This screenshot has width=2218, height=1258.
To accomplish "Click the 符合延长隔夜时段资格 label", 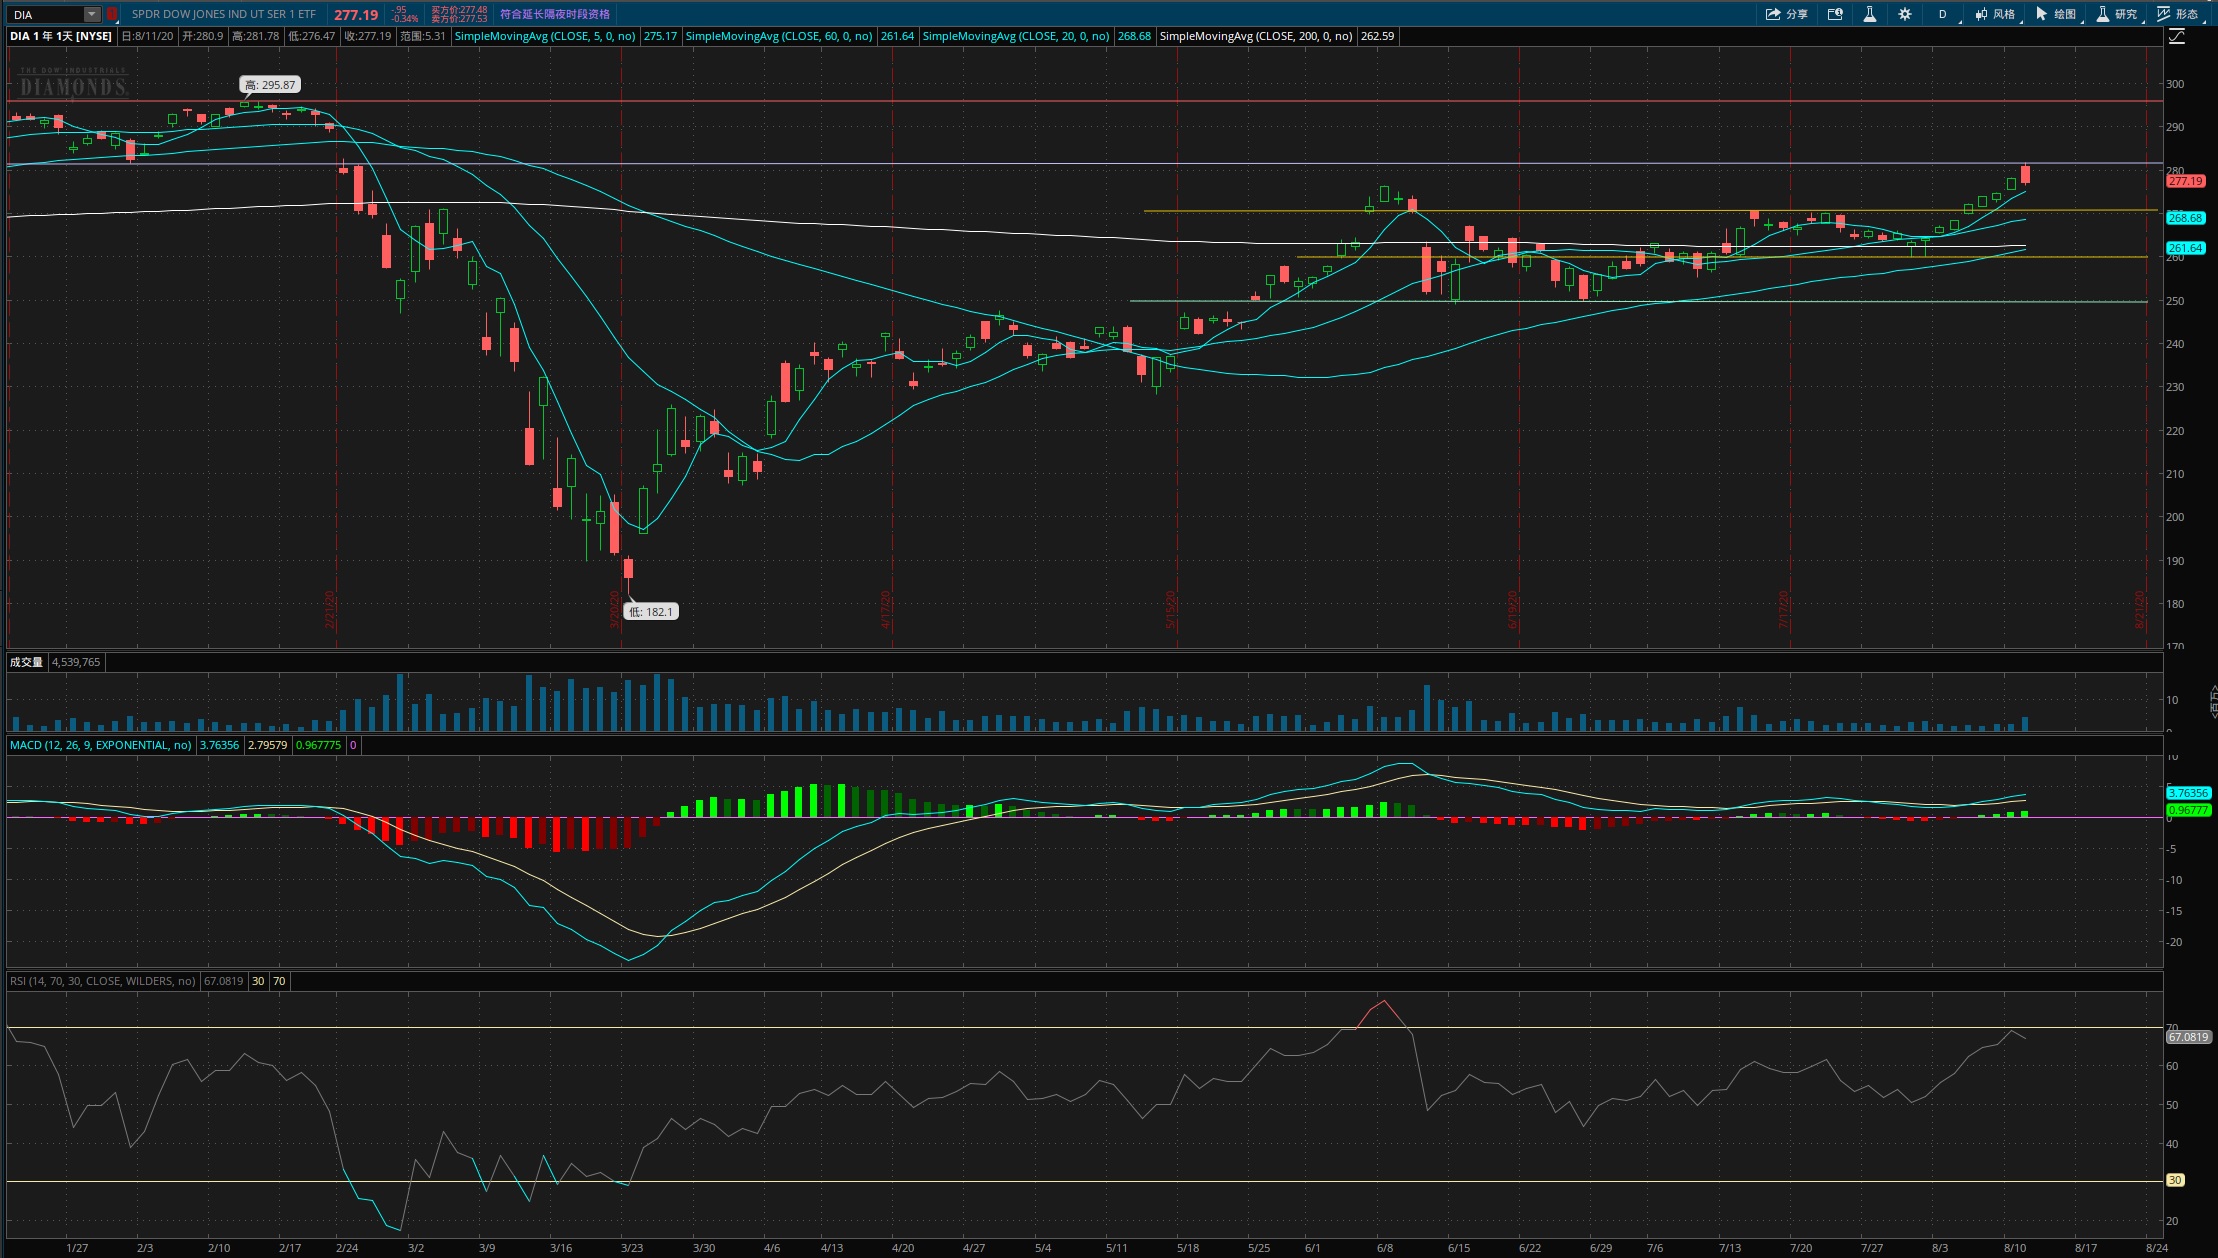I will 555,14.
